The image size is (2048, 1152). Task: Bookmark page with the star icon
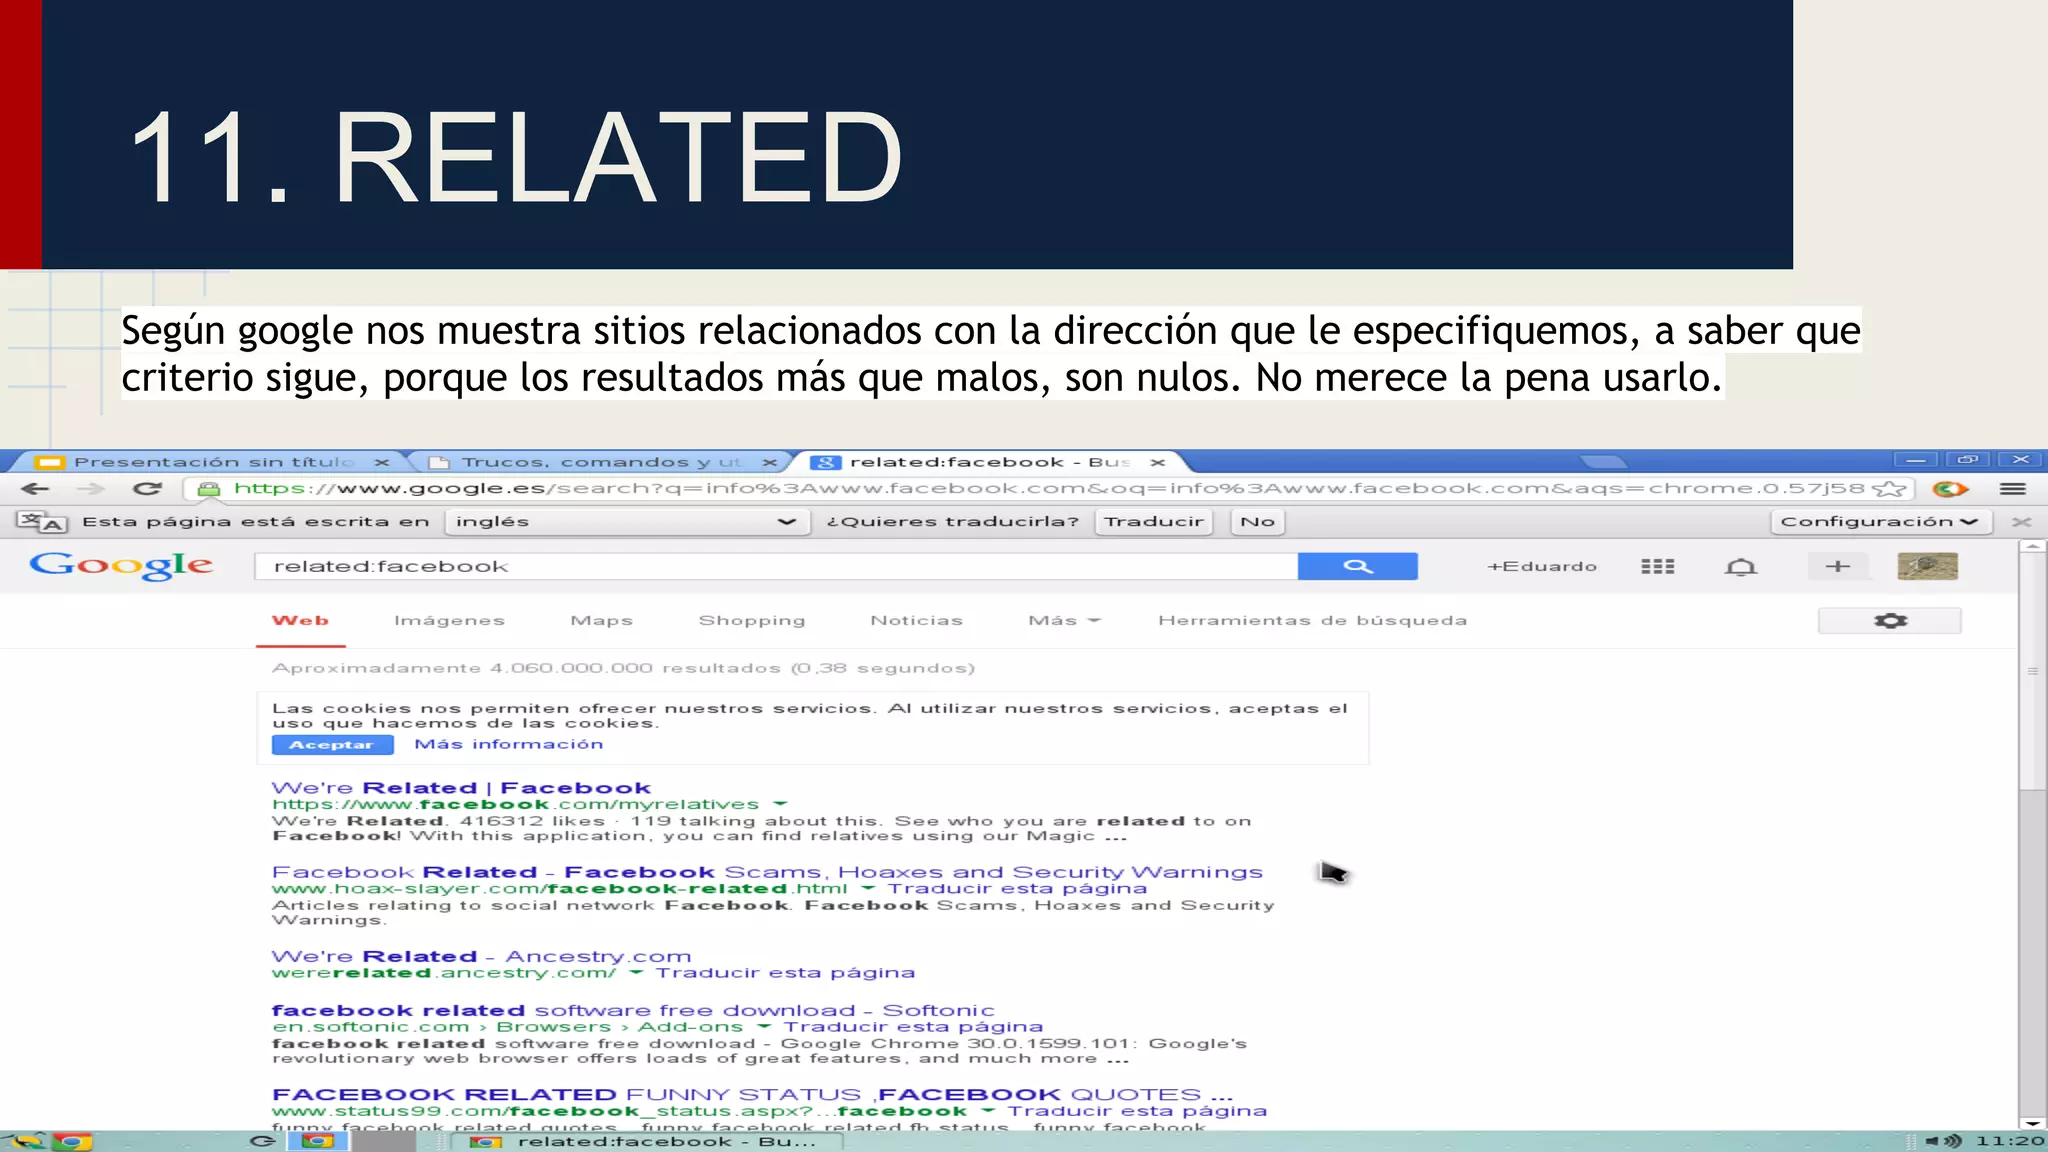[x=1889, y=489]
